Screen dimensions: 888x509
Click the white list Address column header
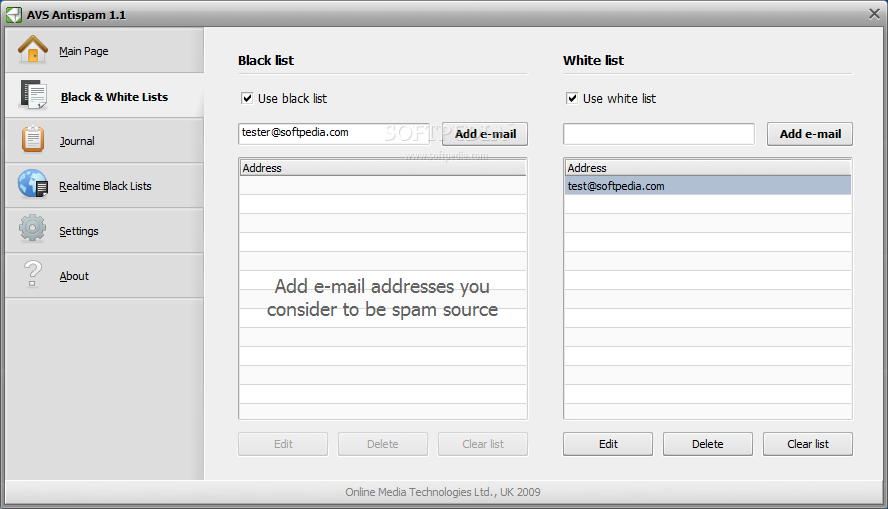708,168
